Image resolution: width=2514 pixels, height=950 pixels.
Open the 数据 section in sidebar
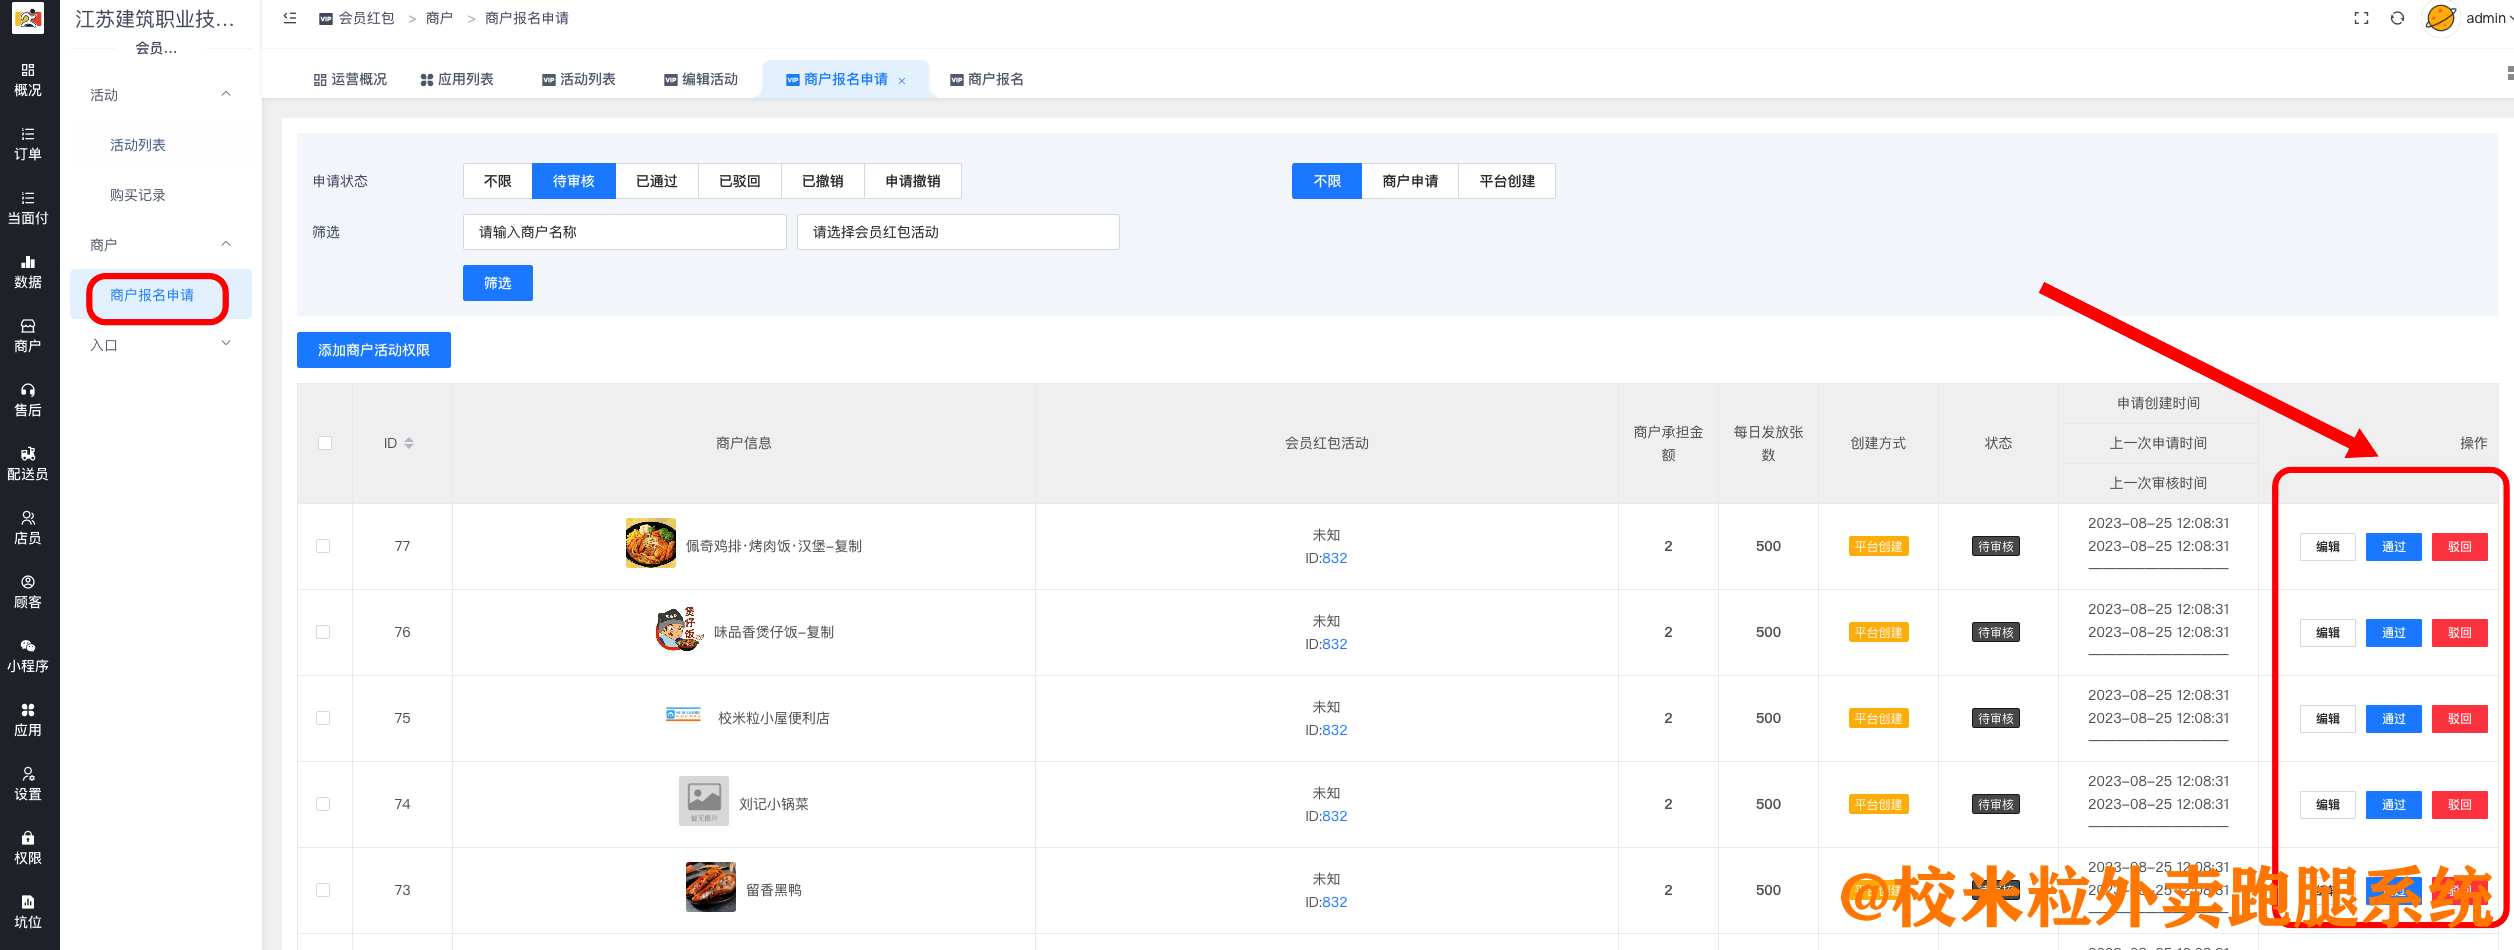click(28, 272)
